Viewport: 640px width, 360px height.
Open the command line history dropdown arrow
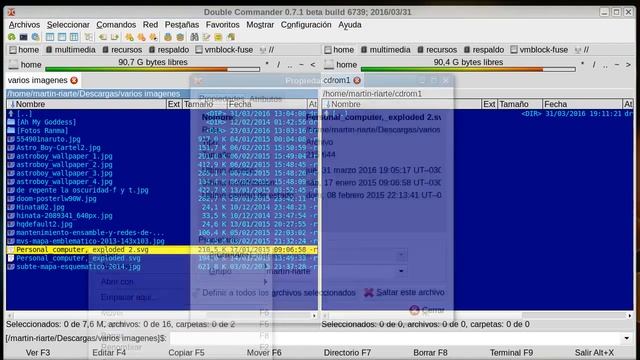(x=627, y=338)
